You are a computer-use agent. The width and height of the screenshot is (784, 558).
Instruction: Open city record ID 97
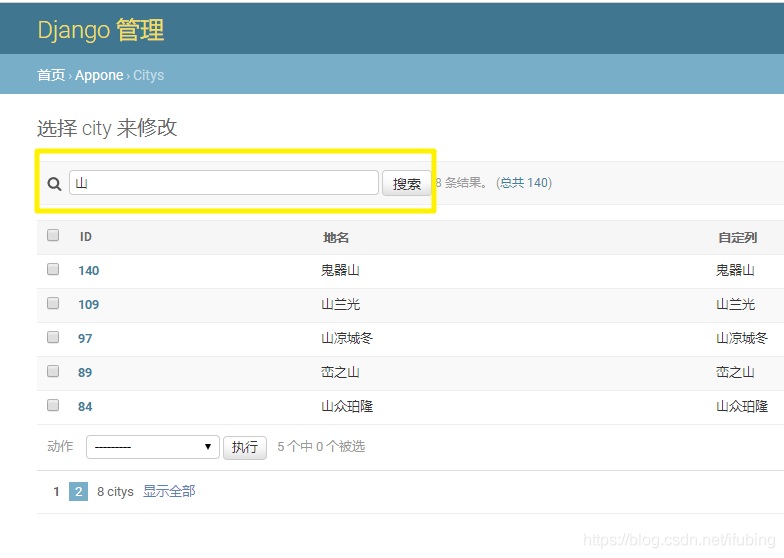pos(85,338)
